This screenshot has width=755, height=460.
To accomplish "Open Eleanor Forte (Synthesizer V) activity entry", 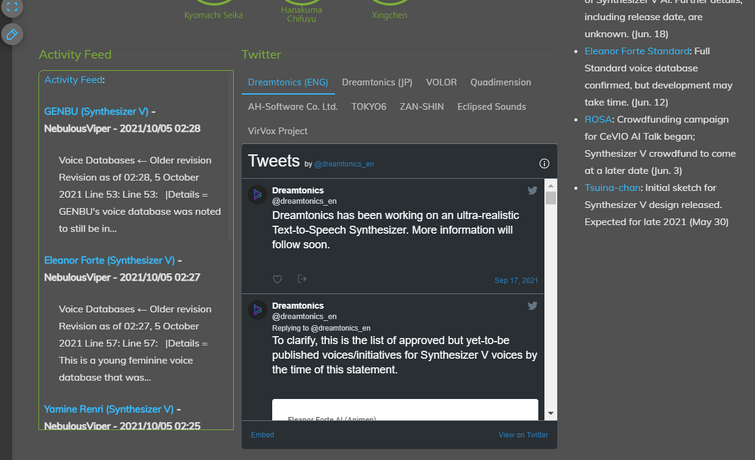I will pyautogui.click(x=109, y=260).
